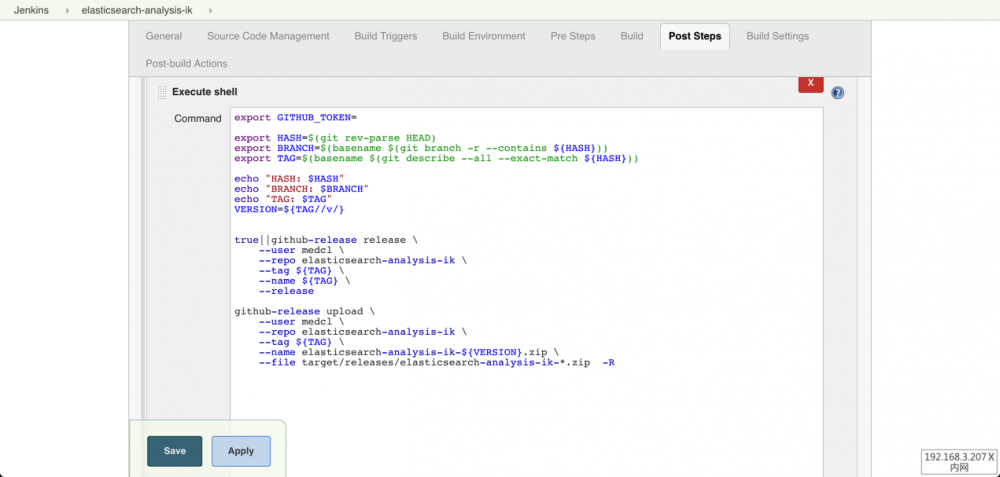
Task: Click the standalone '--release' line
Action: (286, 291)
